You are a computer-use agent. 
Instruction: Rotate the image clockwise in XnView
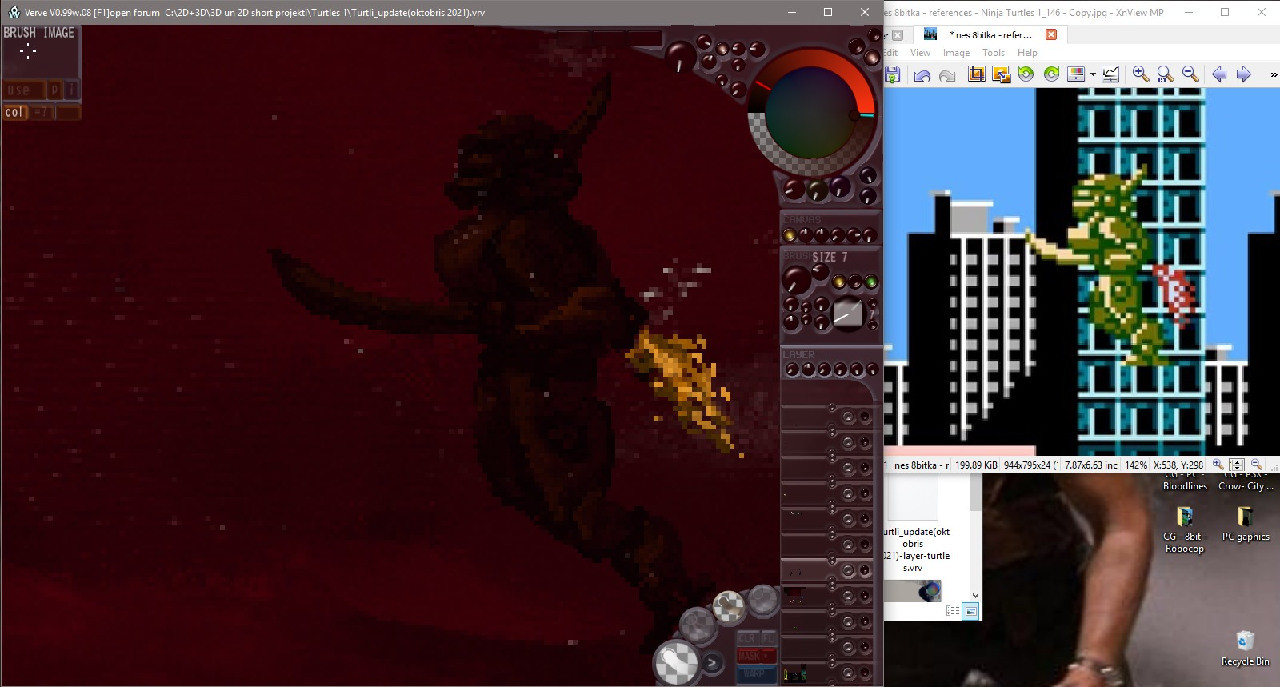pos(1052,74)
